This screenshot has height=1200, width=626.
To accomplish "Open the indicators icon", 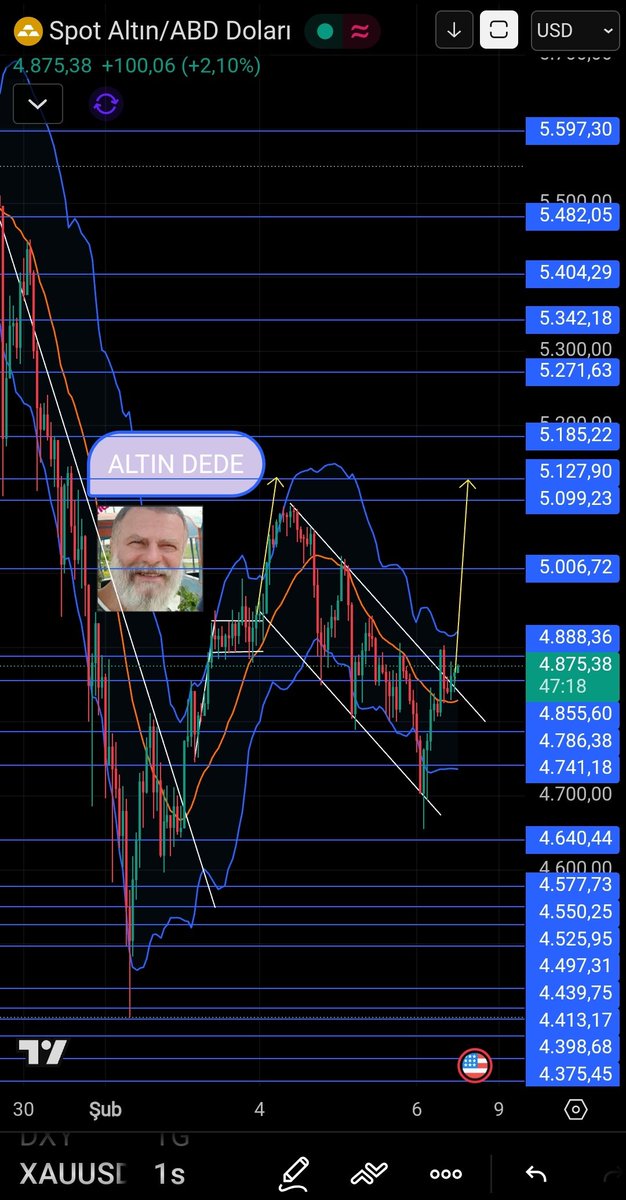I will pyautogui.click(x=369, y=1174).
